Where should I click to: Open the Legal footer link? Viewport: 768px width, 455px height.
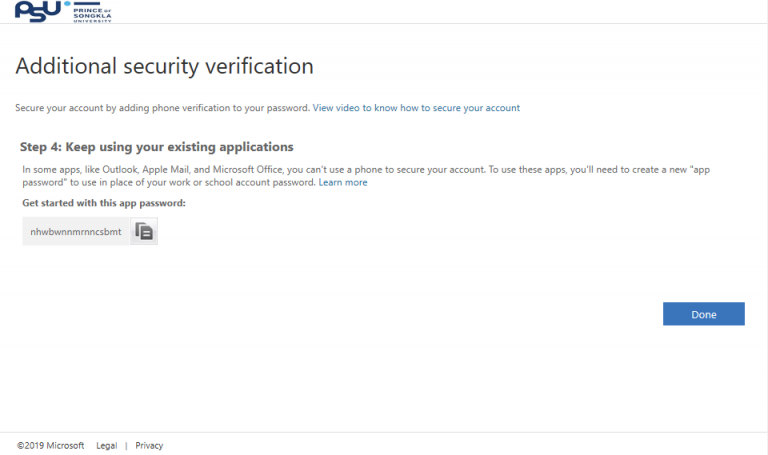click(106, 445)
